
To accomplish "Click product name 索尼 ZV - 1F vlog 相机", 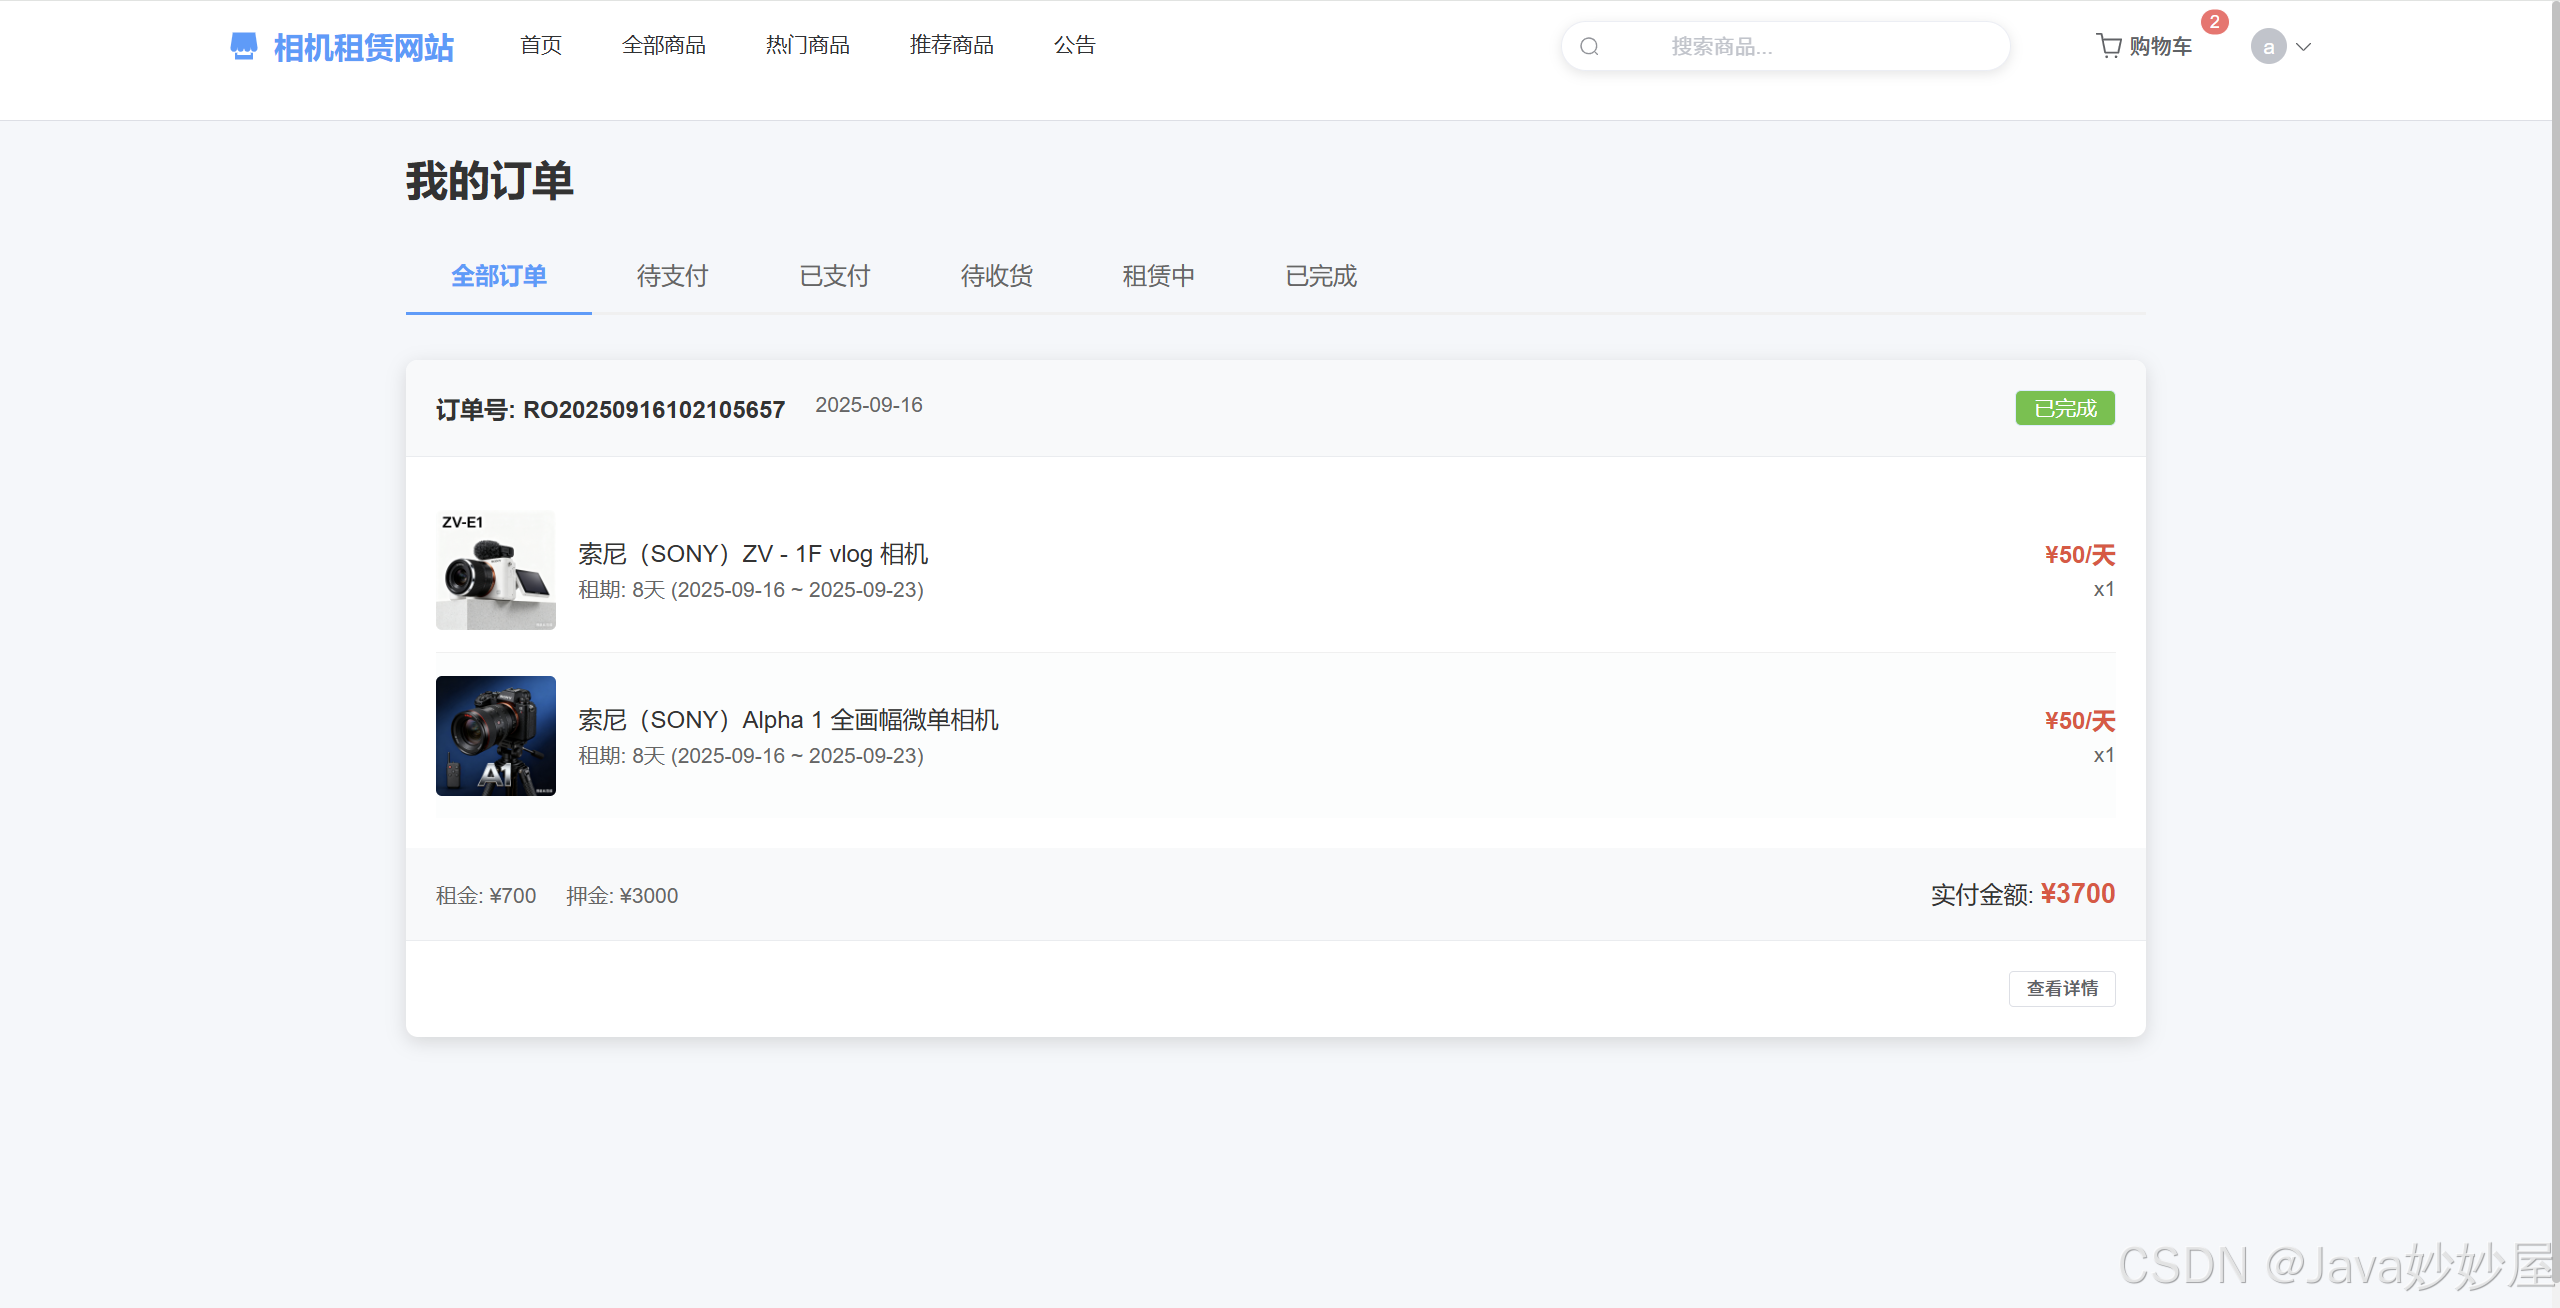I will pyautogui.click(x=753, y=554).
